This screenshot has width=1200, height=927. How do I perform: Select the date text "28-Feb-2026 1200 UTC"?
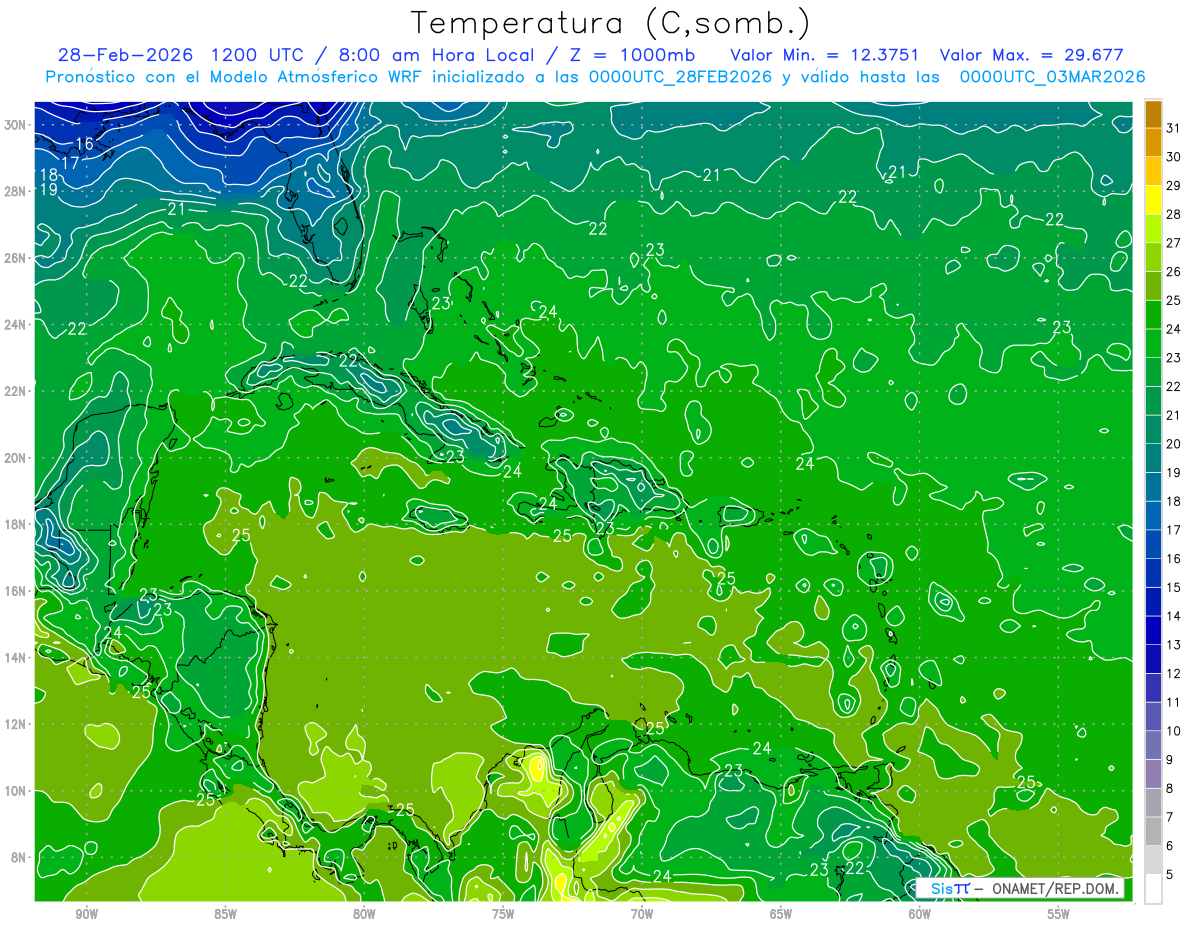click(180, 55)
